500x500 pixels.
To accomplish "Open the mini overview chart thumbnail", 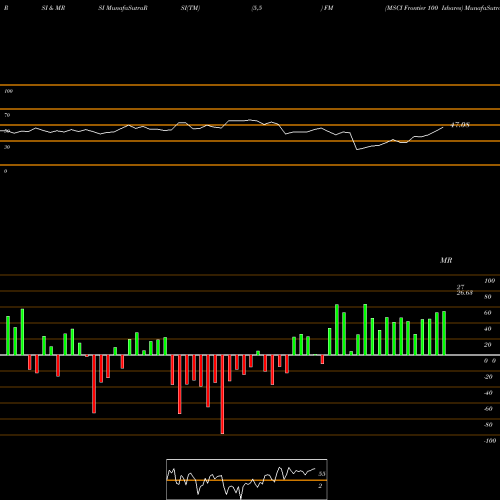I will [x=247, y=479].
